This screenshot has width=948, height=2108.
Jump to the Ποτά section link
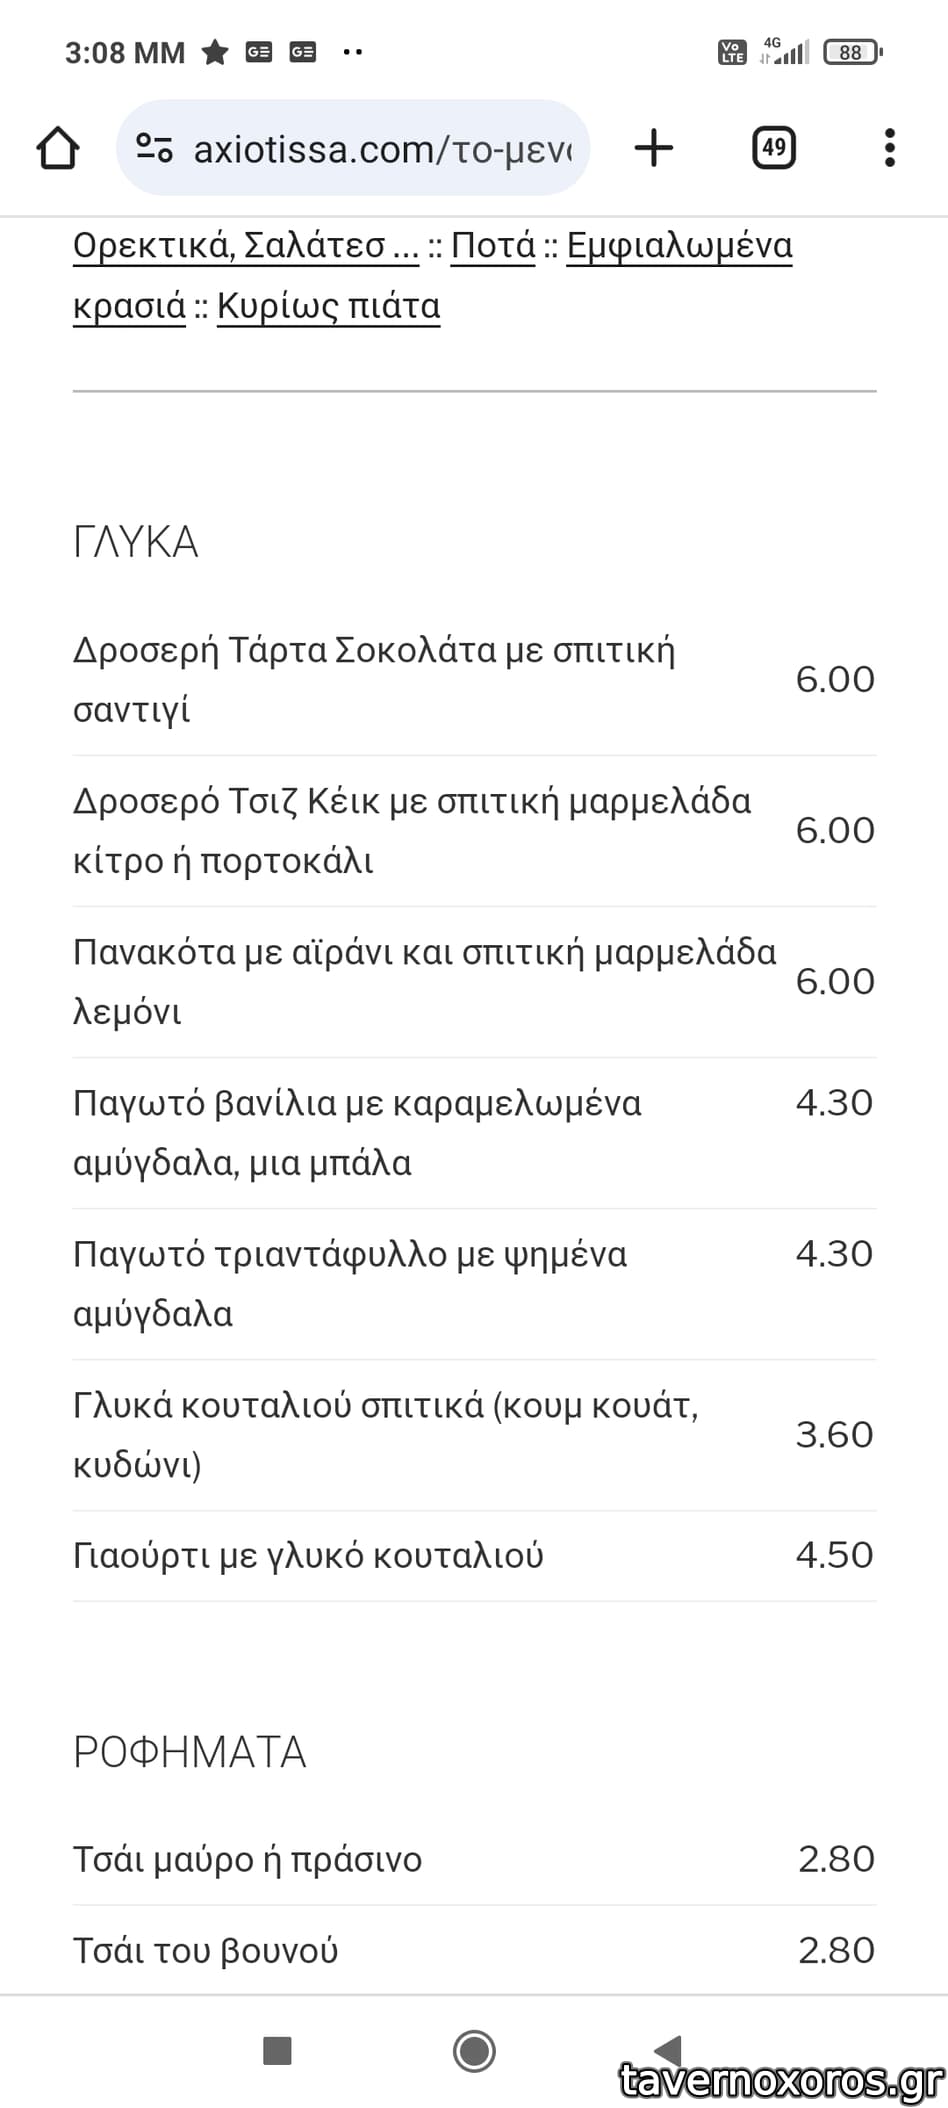click(x=493, y=246)
